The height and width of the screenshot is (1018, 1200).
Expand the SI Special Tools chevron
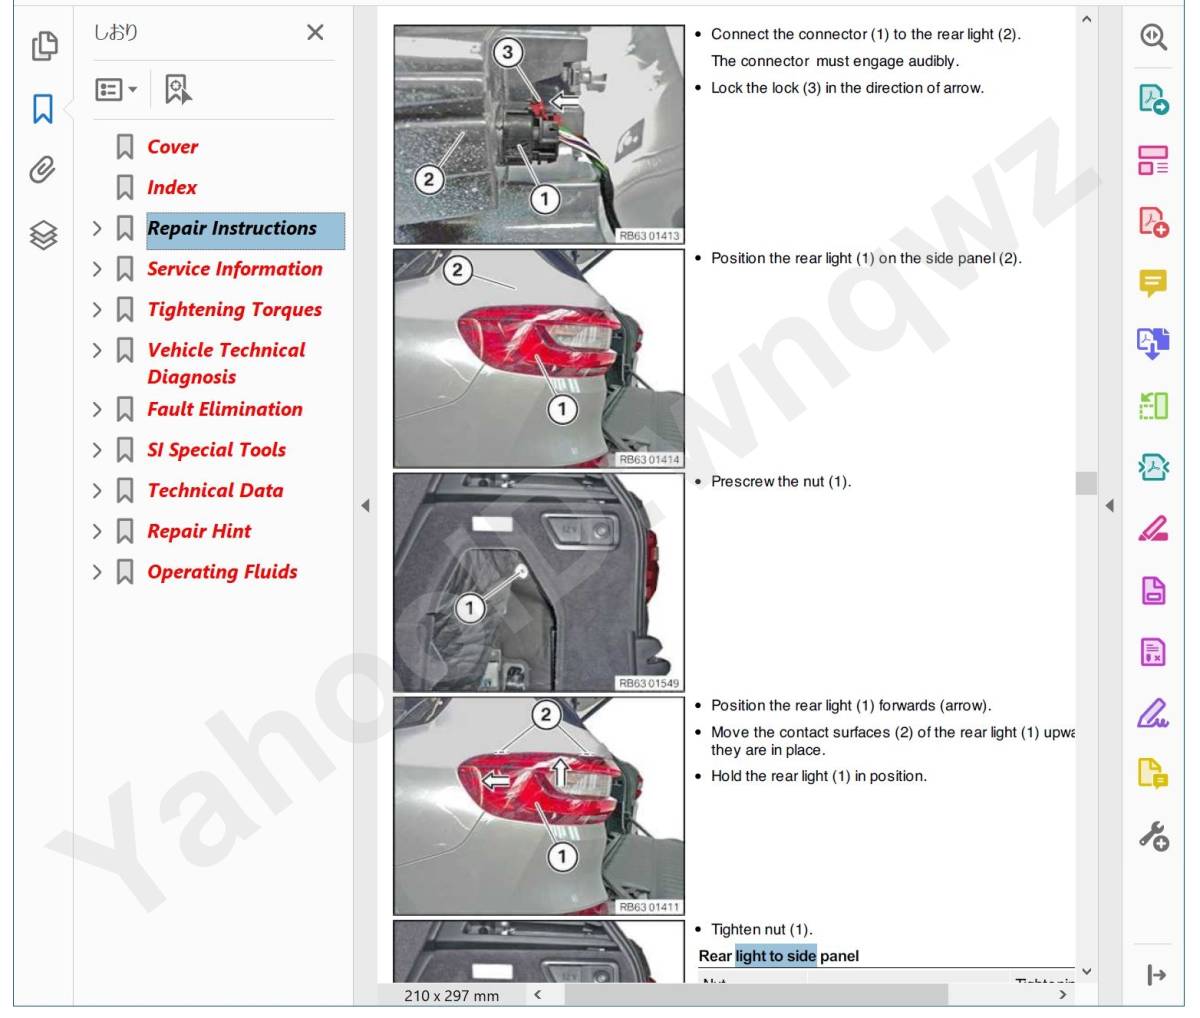pyautogui.click(x=97, y=450)
